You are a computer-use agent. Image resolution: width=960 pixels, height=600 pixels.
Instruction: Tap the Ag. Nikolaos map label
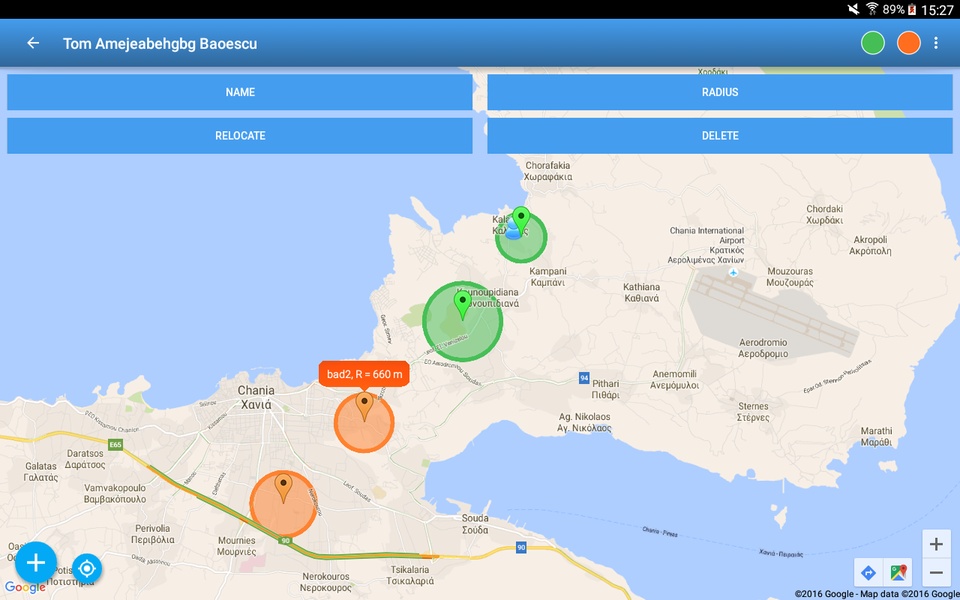584,422
